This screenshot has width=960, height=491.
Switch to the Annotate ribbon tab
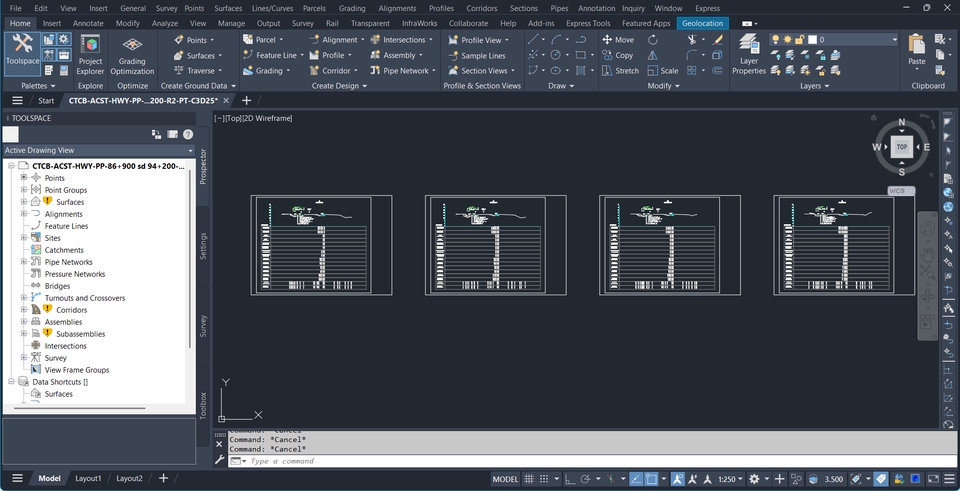(88, 23)
